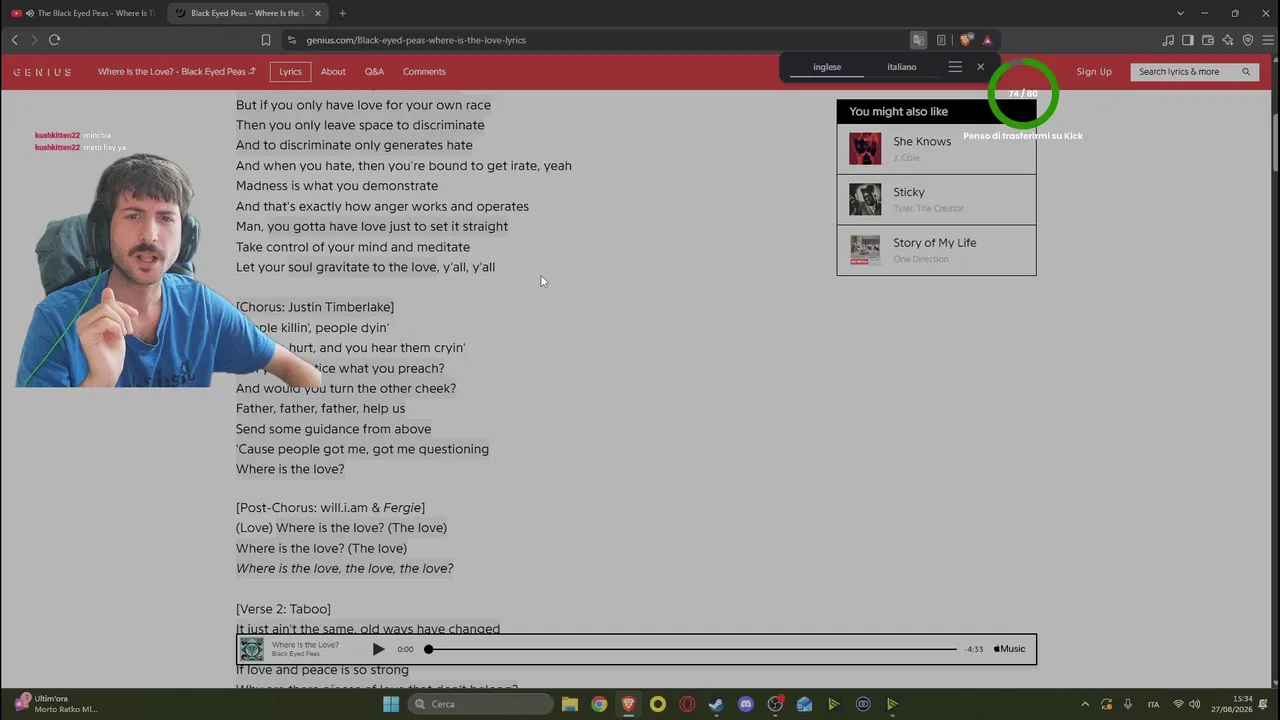Image resolution: width=1280 pixels, height=720 pixels.
Task: Click the lyric 'Send some guidance from above'
Action: tap(334, 429)
